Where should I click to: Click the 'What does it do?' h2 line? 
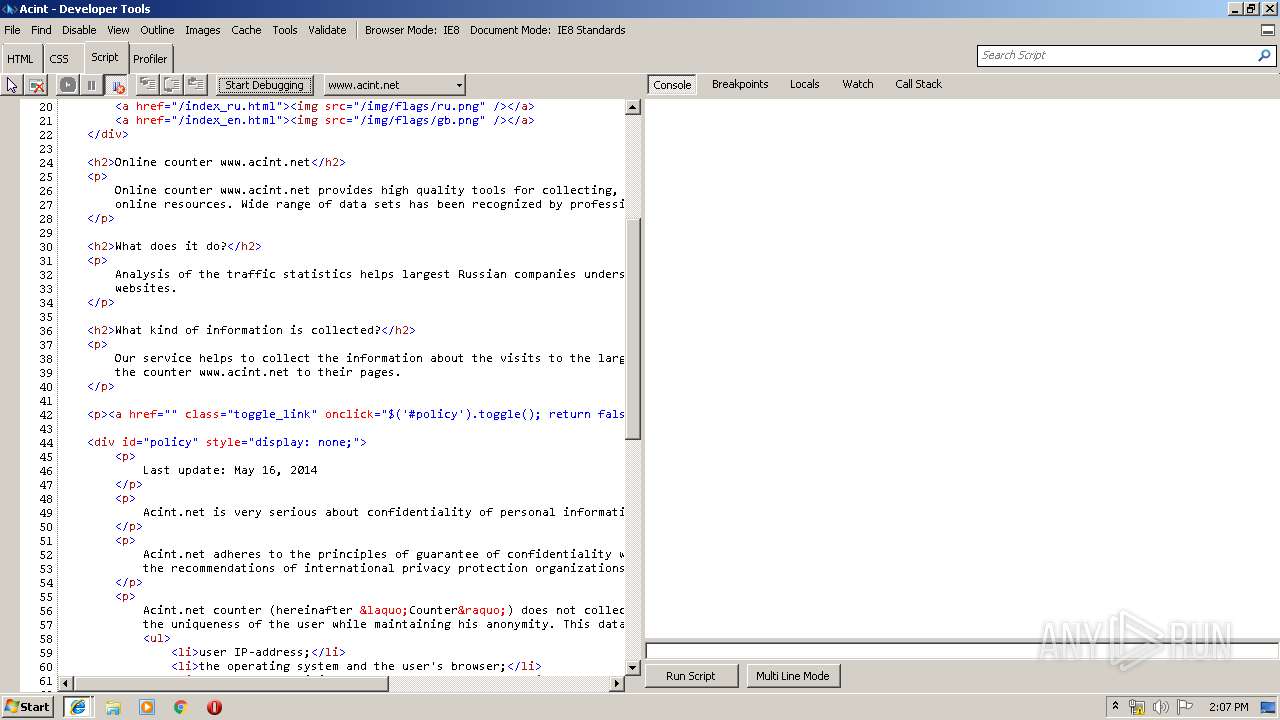click(174, 246)
